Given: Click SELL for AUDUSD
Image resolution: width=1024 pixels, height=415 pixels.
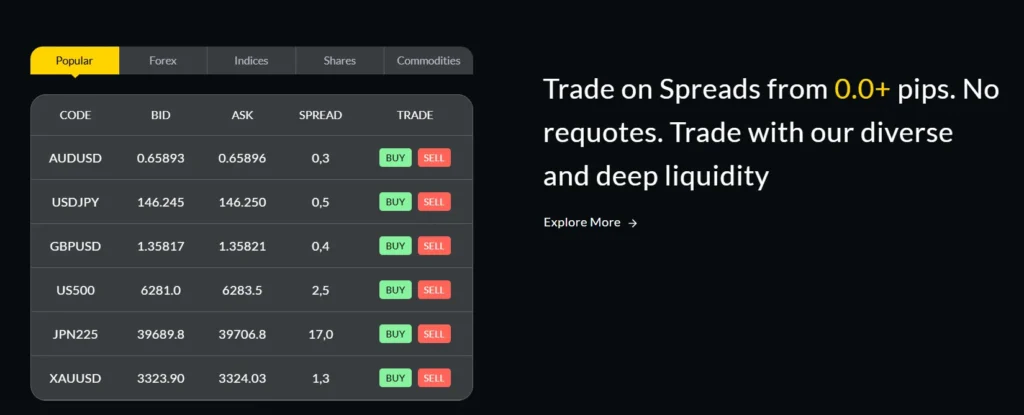Looking at the screenshot, I should pyautogui.click(x=434, y=158).
